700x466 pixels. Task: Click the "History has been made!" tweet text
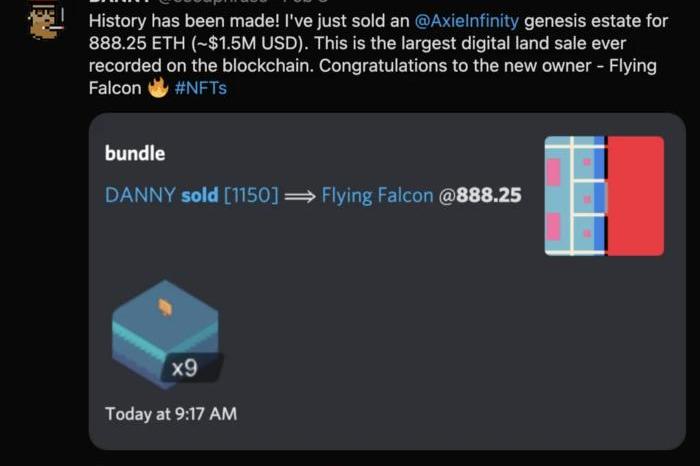click(171, 22)
